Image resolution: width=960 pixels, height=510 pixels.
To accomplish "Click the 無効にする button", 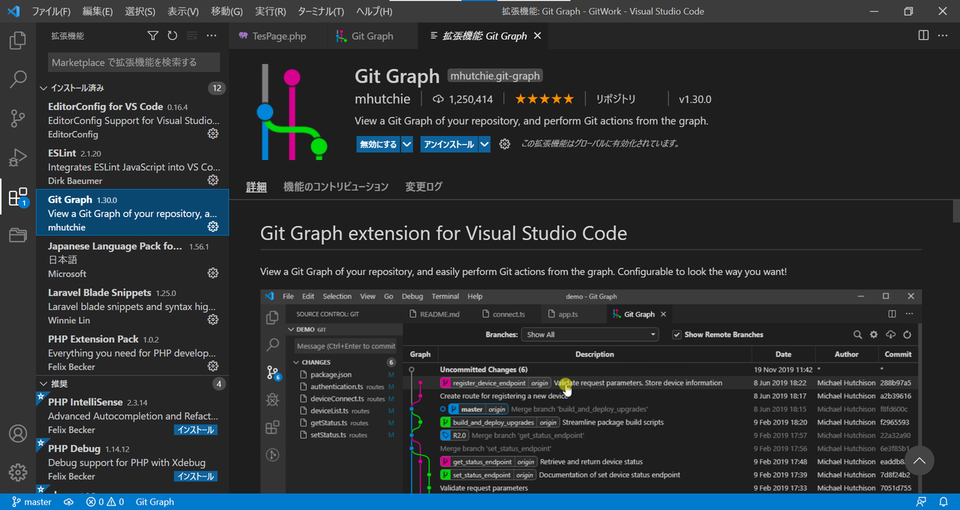I will pos(378,144).
